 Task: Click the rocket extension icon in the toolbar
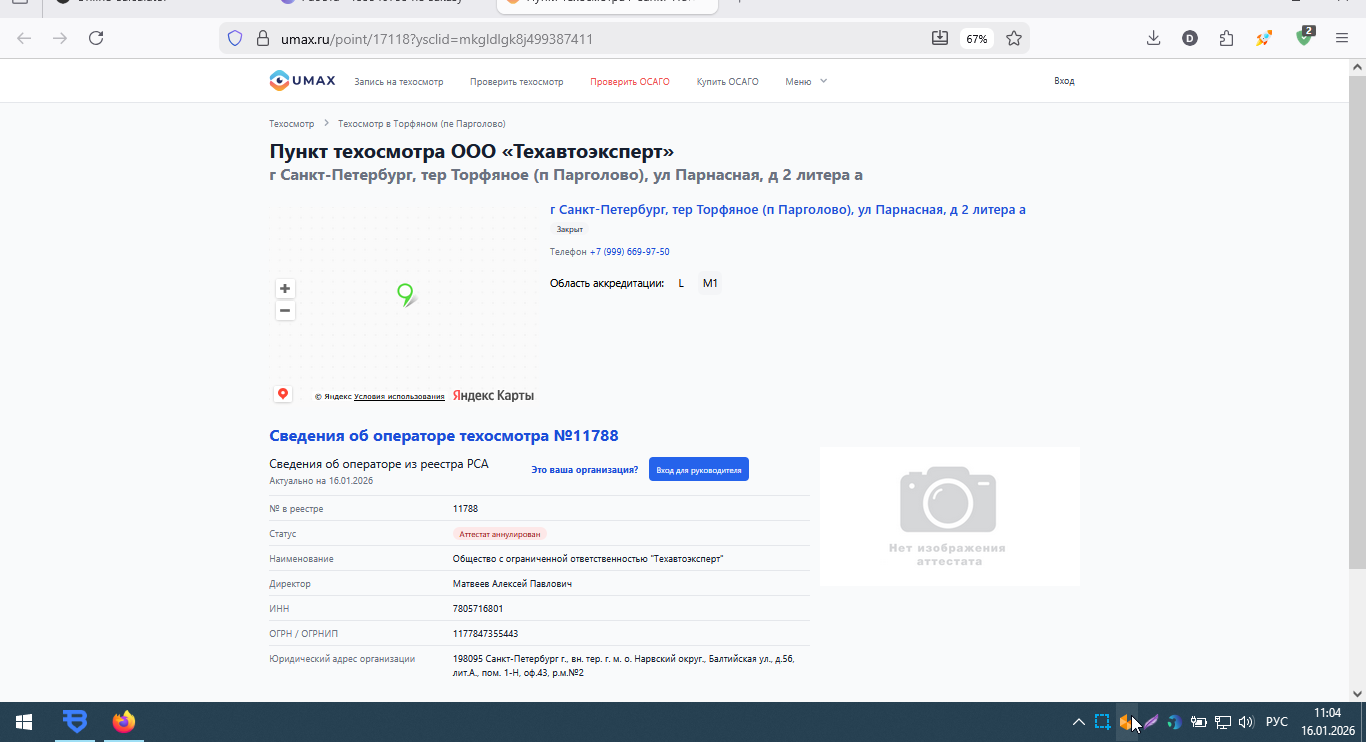(1264, 38)
